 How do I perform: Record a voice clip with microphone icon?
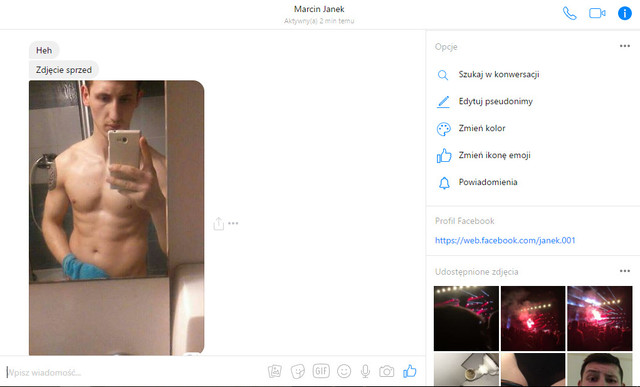(365, 371)
